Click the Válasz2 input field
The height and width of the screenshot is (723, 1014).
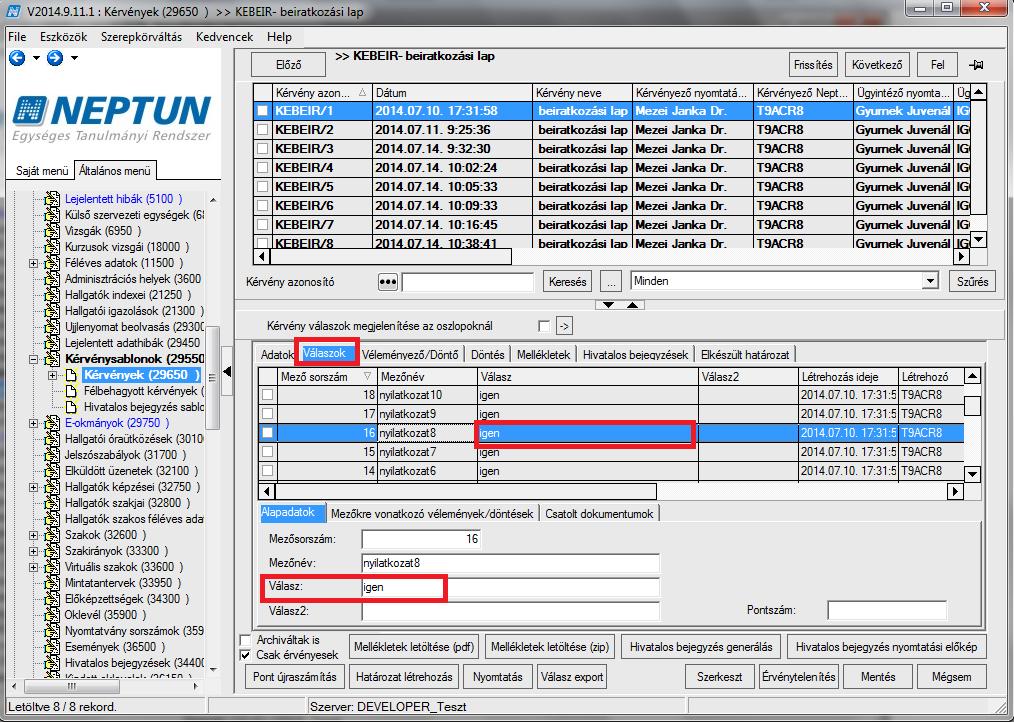click(510, 611)
